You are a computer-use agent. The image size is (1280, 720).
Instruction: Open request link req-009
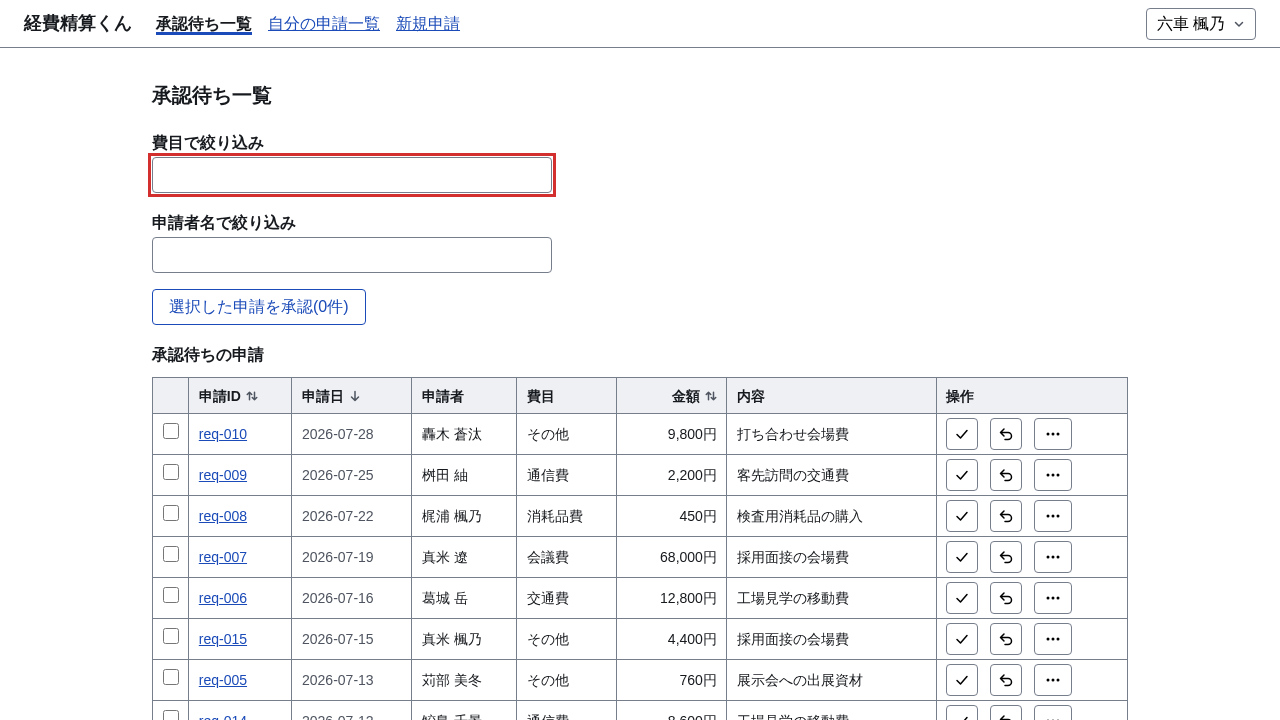(x=223, y=475)
